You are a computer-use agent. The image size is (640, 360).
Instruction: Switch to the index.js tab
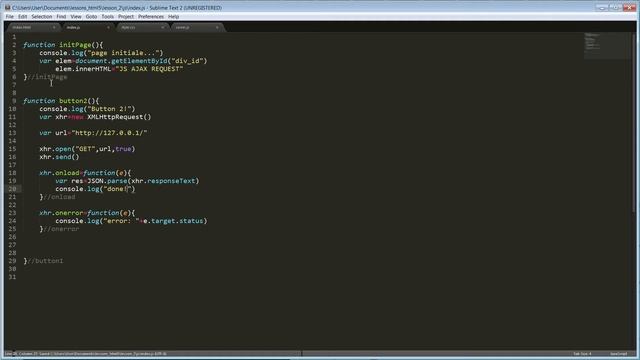click(x=87, y=27)
